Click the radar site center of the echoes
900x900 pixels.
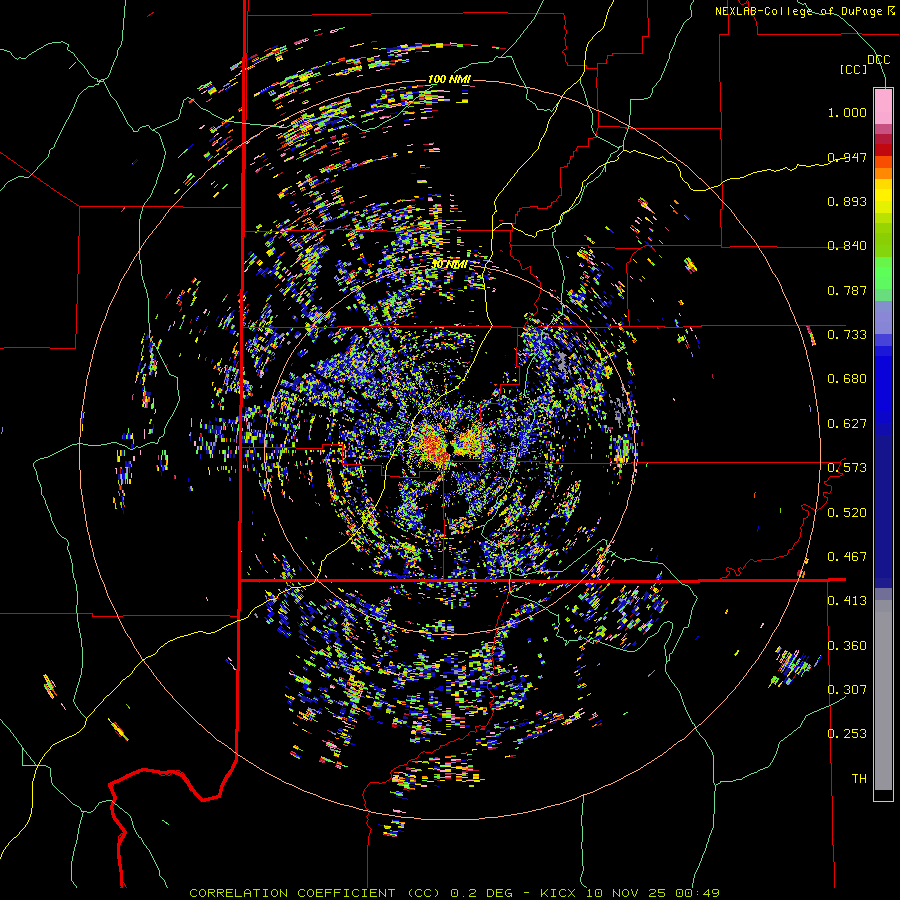point(448,448)
